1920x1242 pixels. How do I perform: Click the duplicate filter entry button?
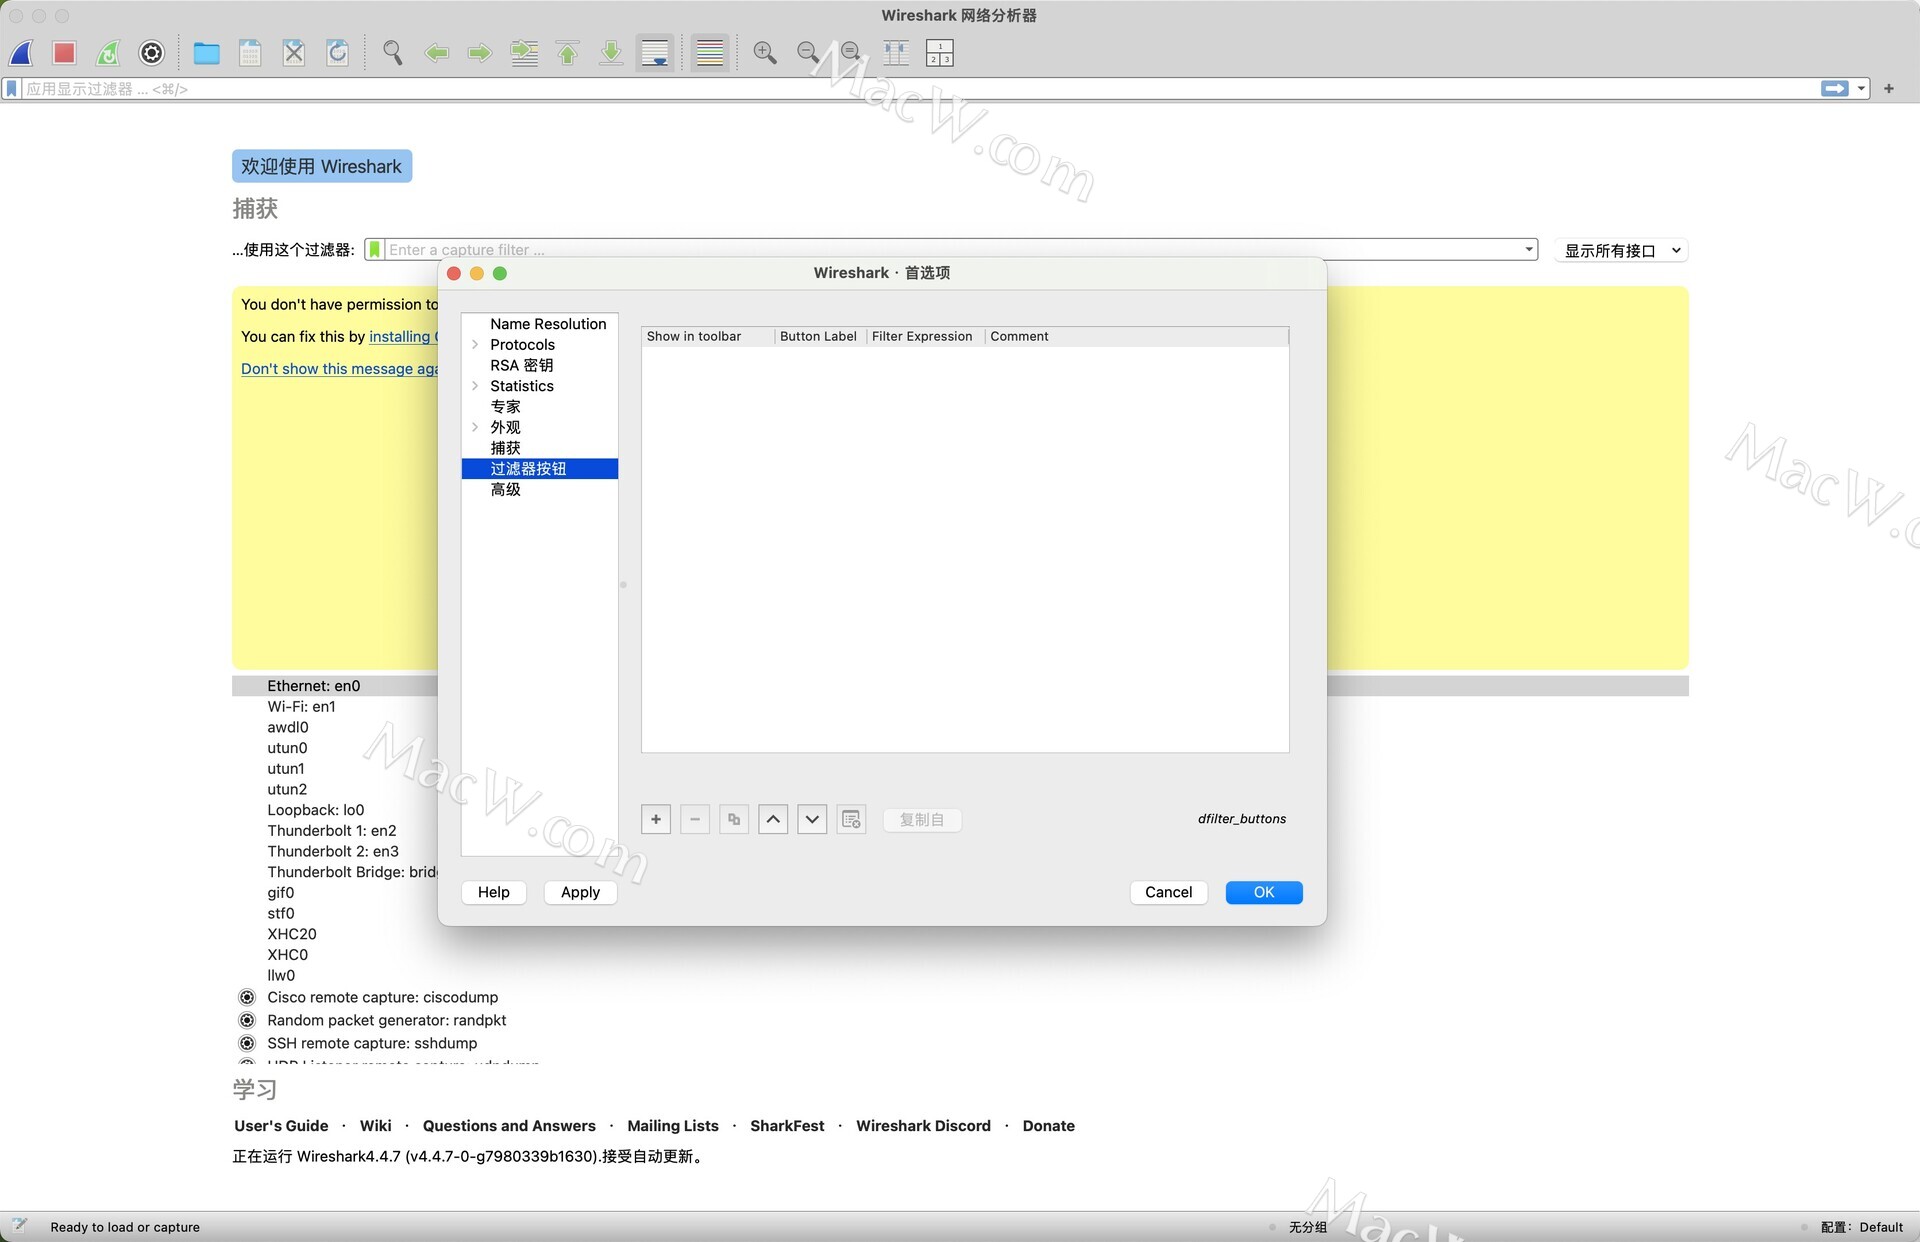click(734, 819)
